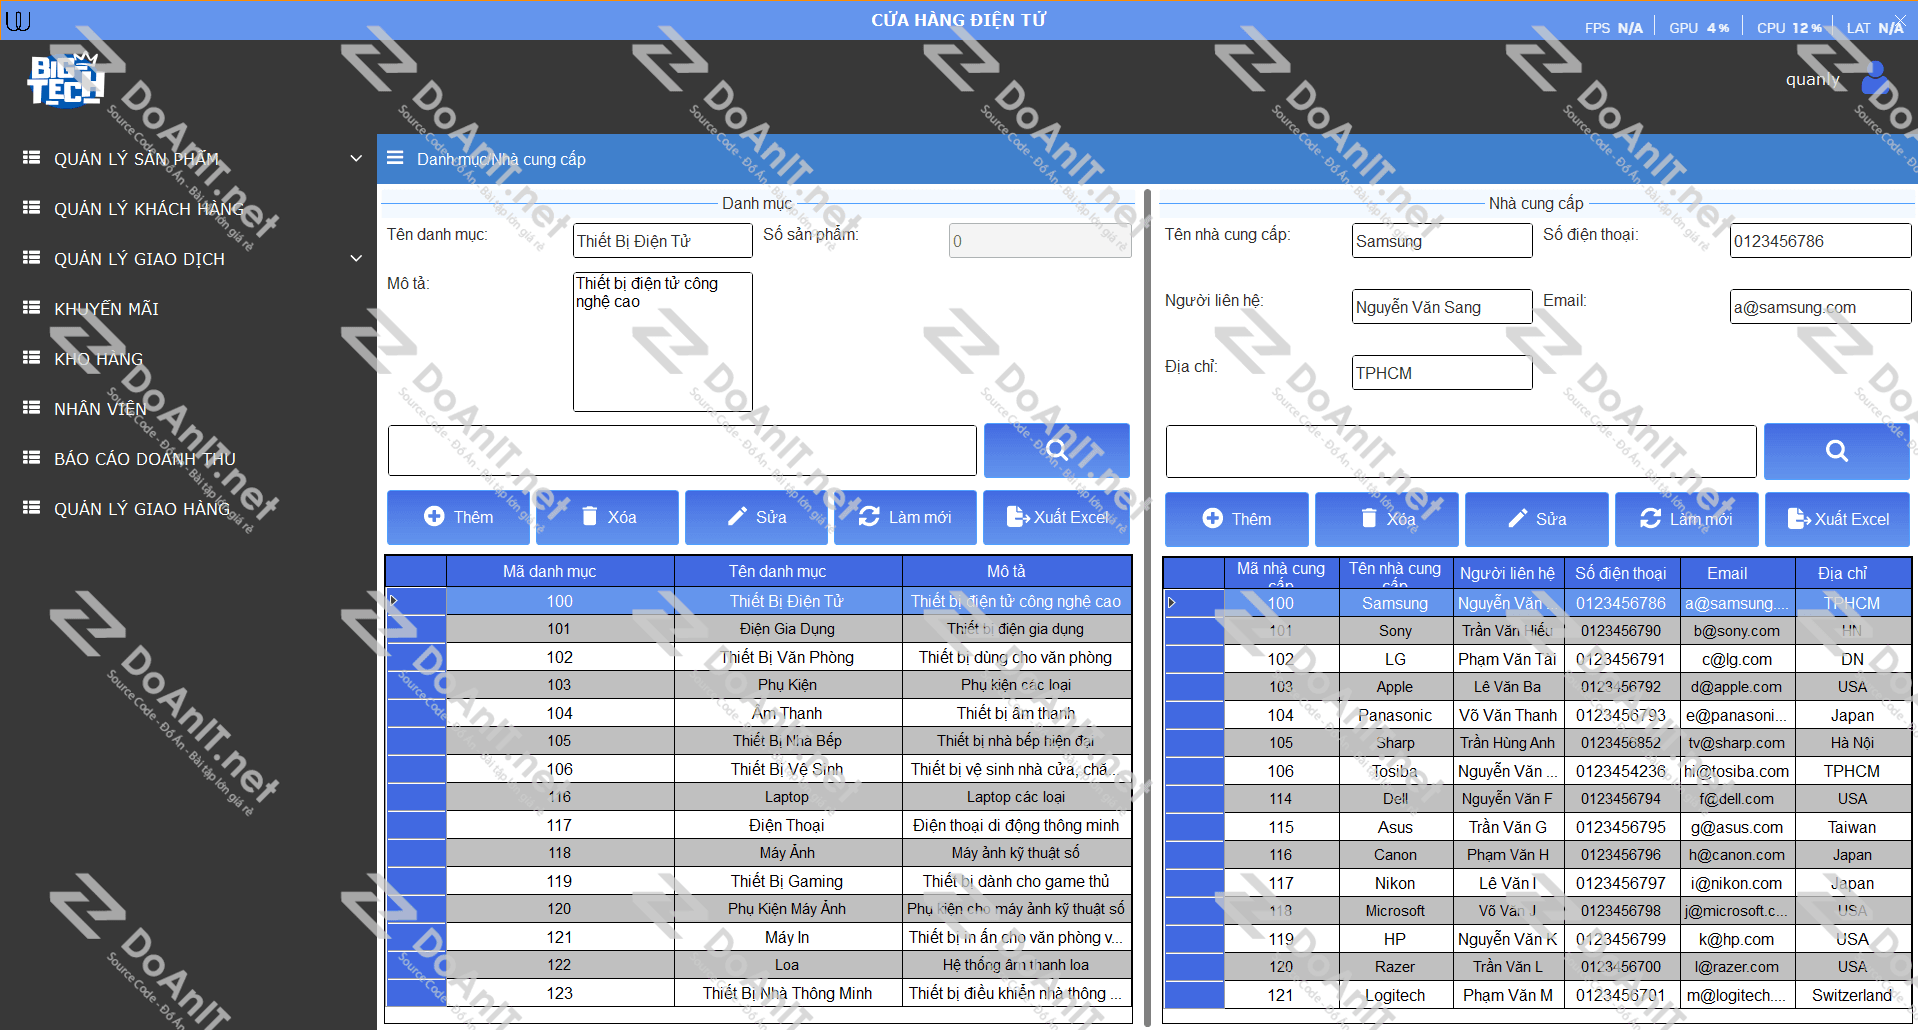Click Thêm button in supplier panel
The image size is (1918, 1030).
pyautogui.click(x=1236, y=519)
